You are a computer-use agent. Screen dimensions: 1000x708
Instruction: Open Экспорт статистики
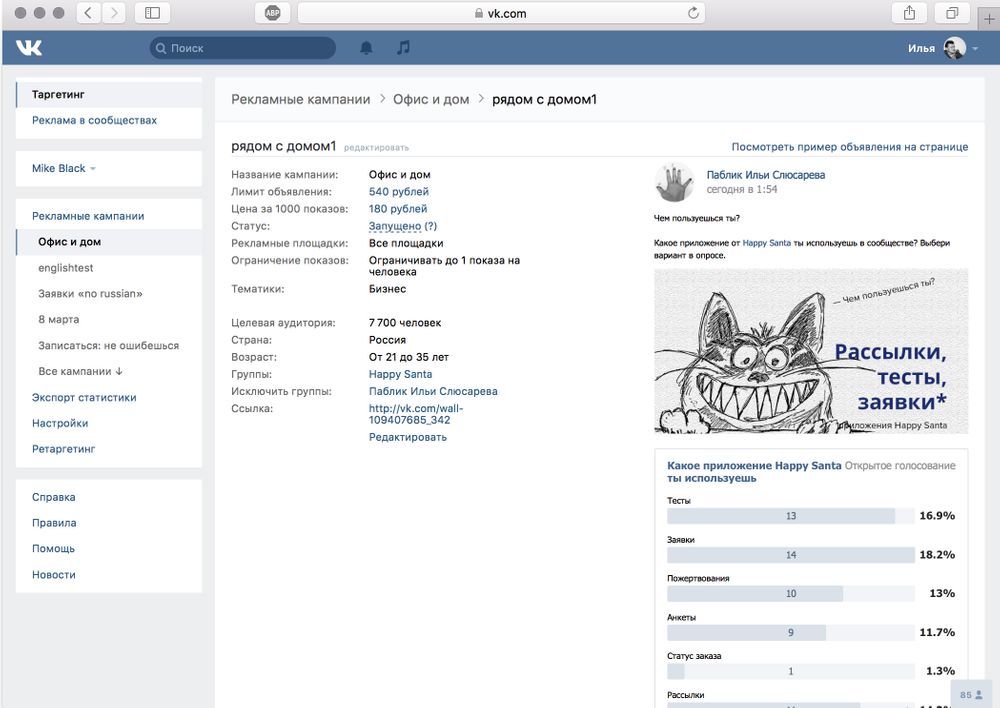coord(84,397)
